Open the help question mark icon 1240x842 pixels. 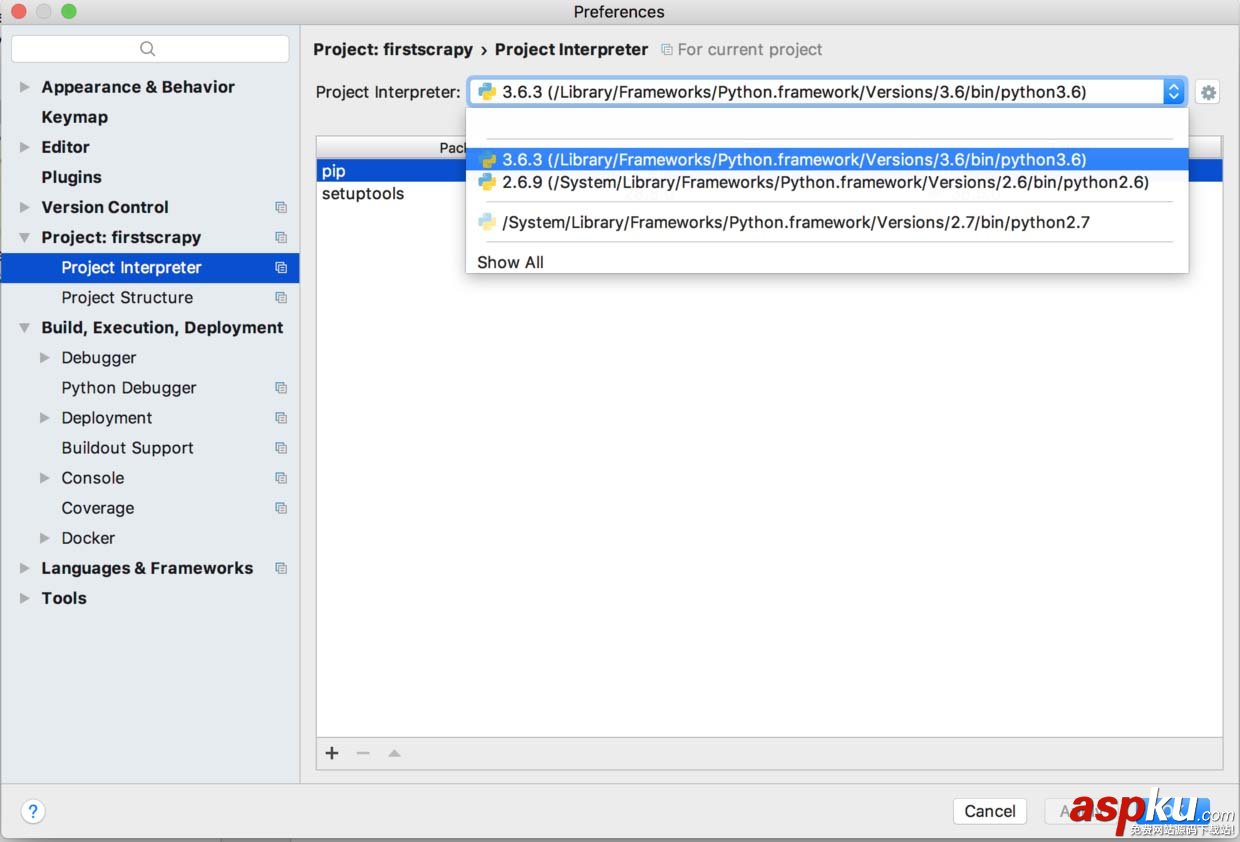tap(33, 811)
